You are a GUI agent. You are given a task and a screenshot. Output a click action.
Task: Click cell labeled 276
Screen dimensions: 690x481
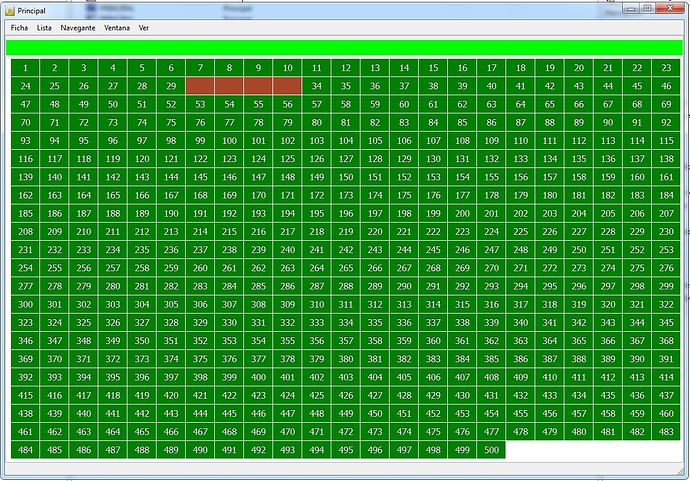(666, 268)
